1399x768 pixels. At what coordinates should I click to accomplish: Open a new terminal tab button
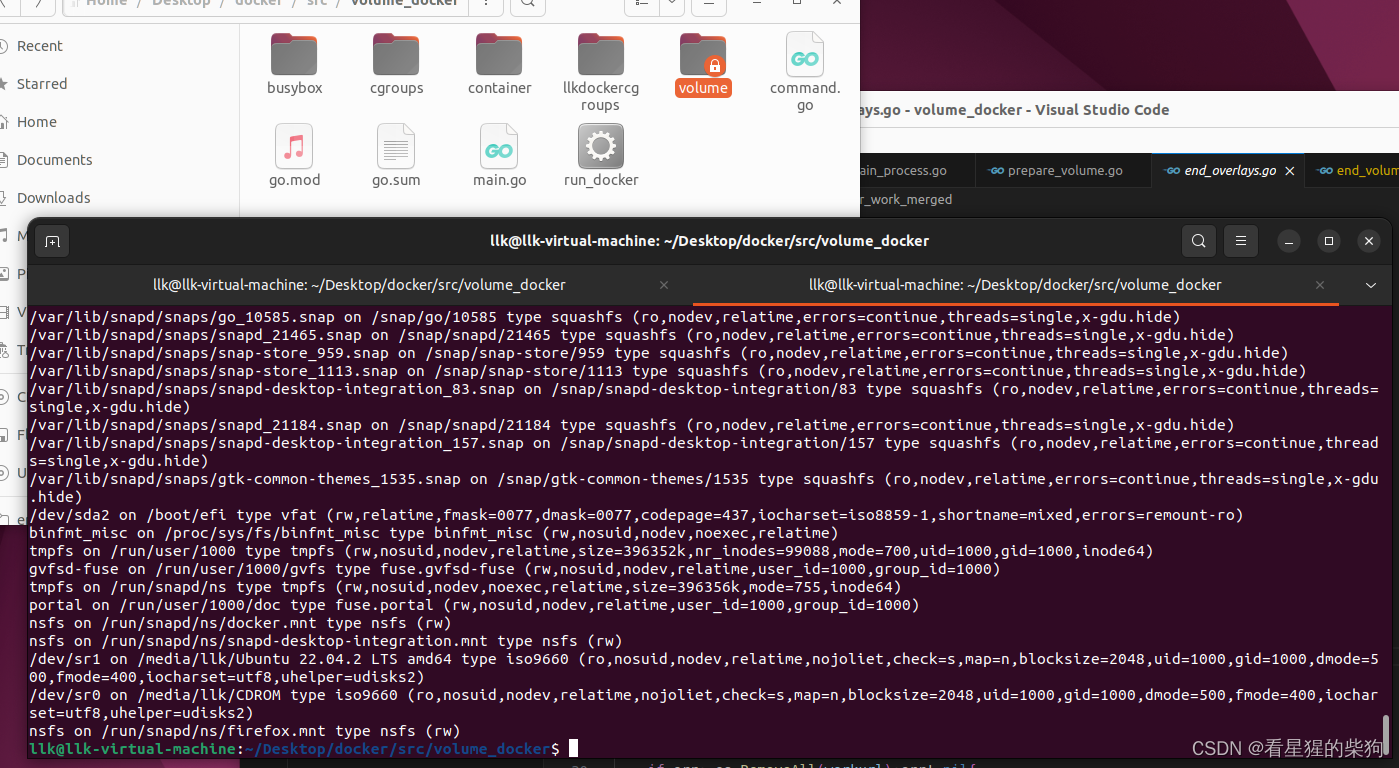point(52,241)
